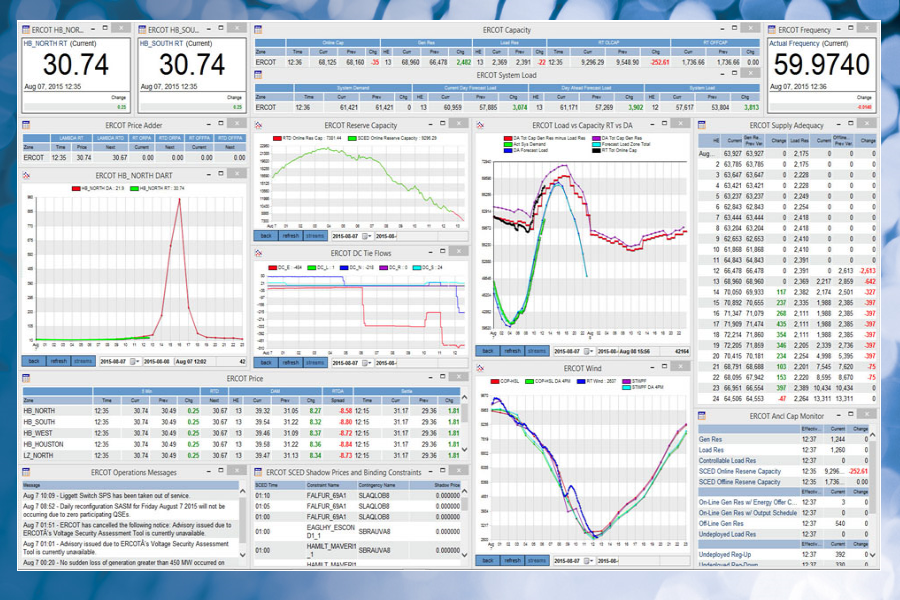Click start date field in ERCOT Wind chart
The height and width of the screenshot is (600, 900).
pos(574,560)
